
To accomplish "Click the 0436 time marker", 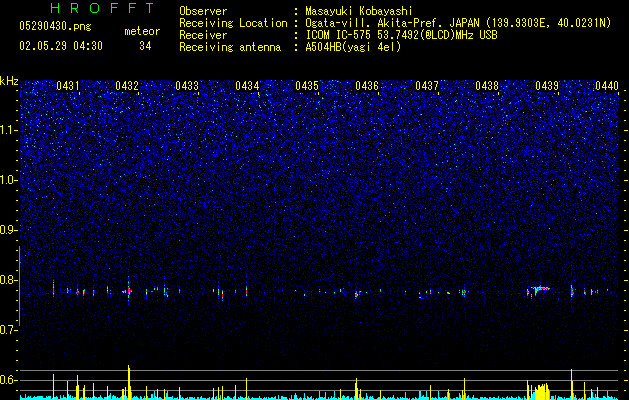I will pyautogui.click(x=367, y=85).
